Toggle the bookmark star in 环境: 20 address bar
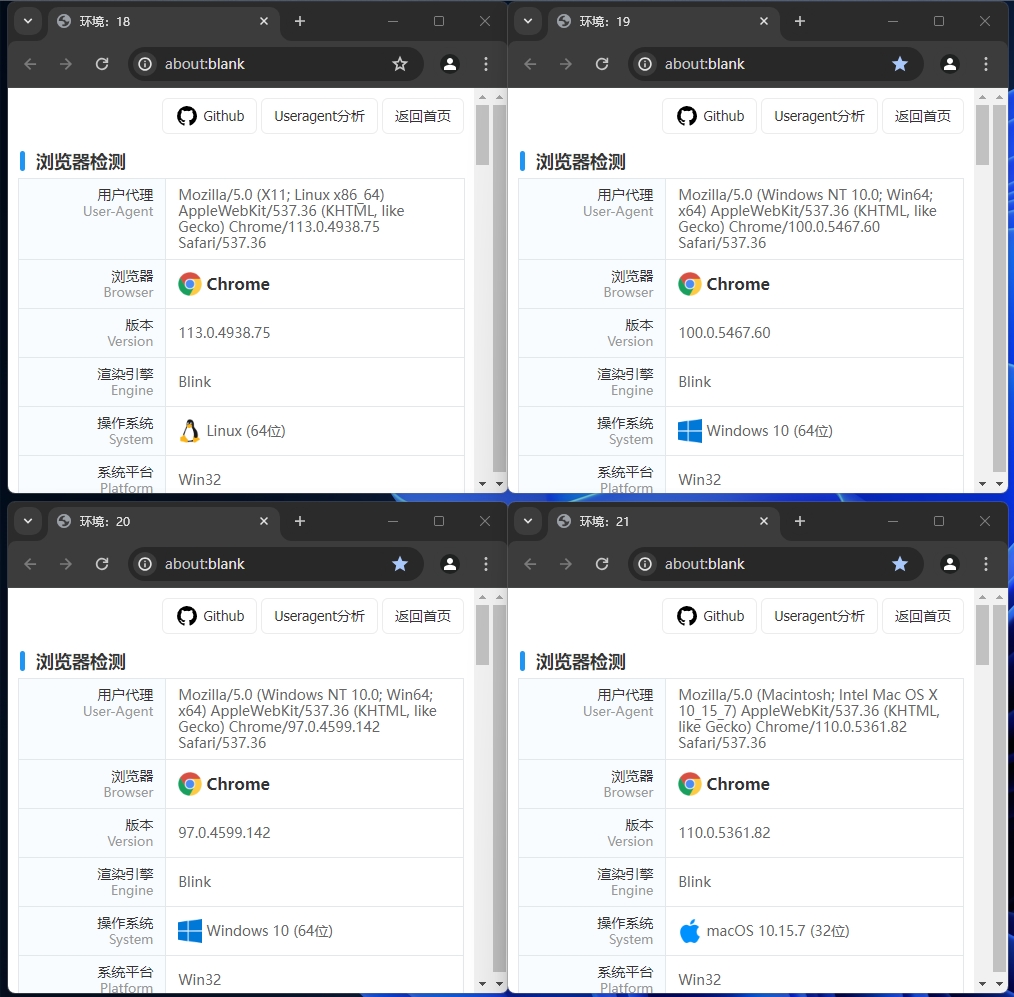Image resolution: width=1014 pixels, height=997 pixels. [400, 563]
